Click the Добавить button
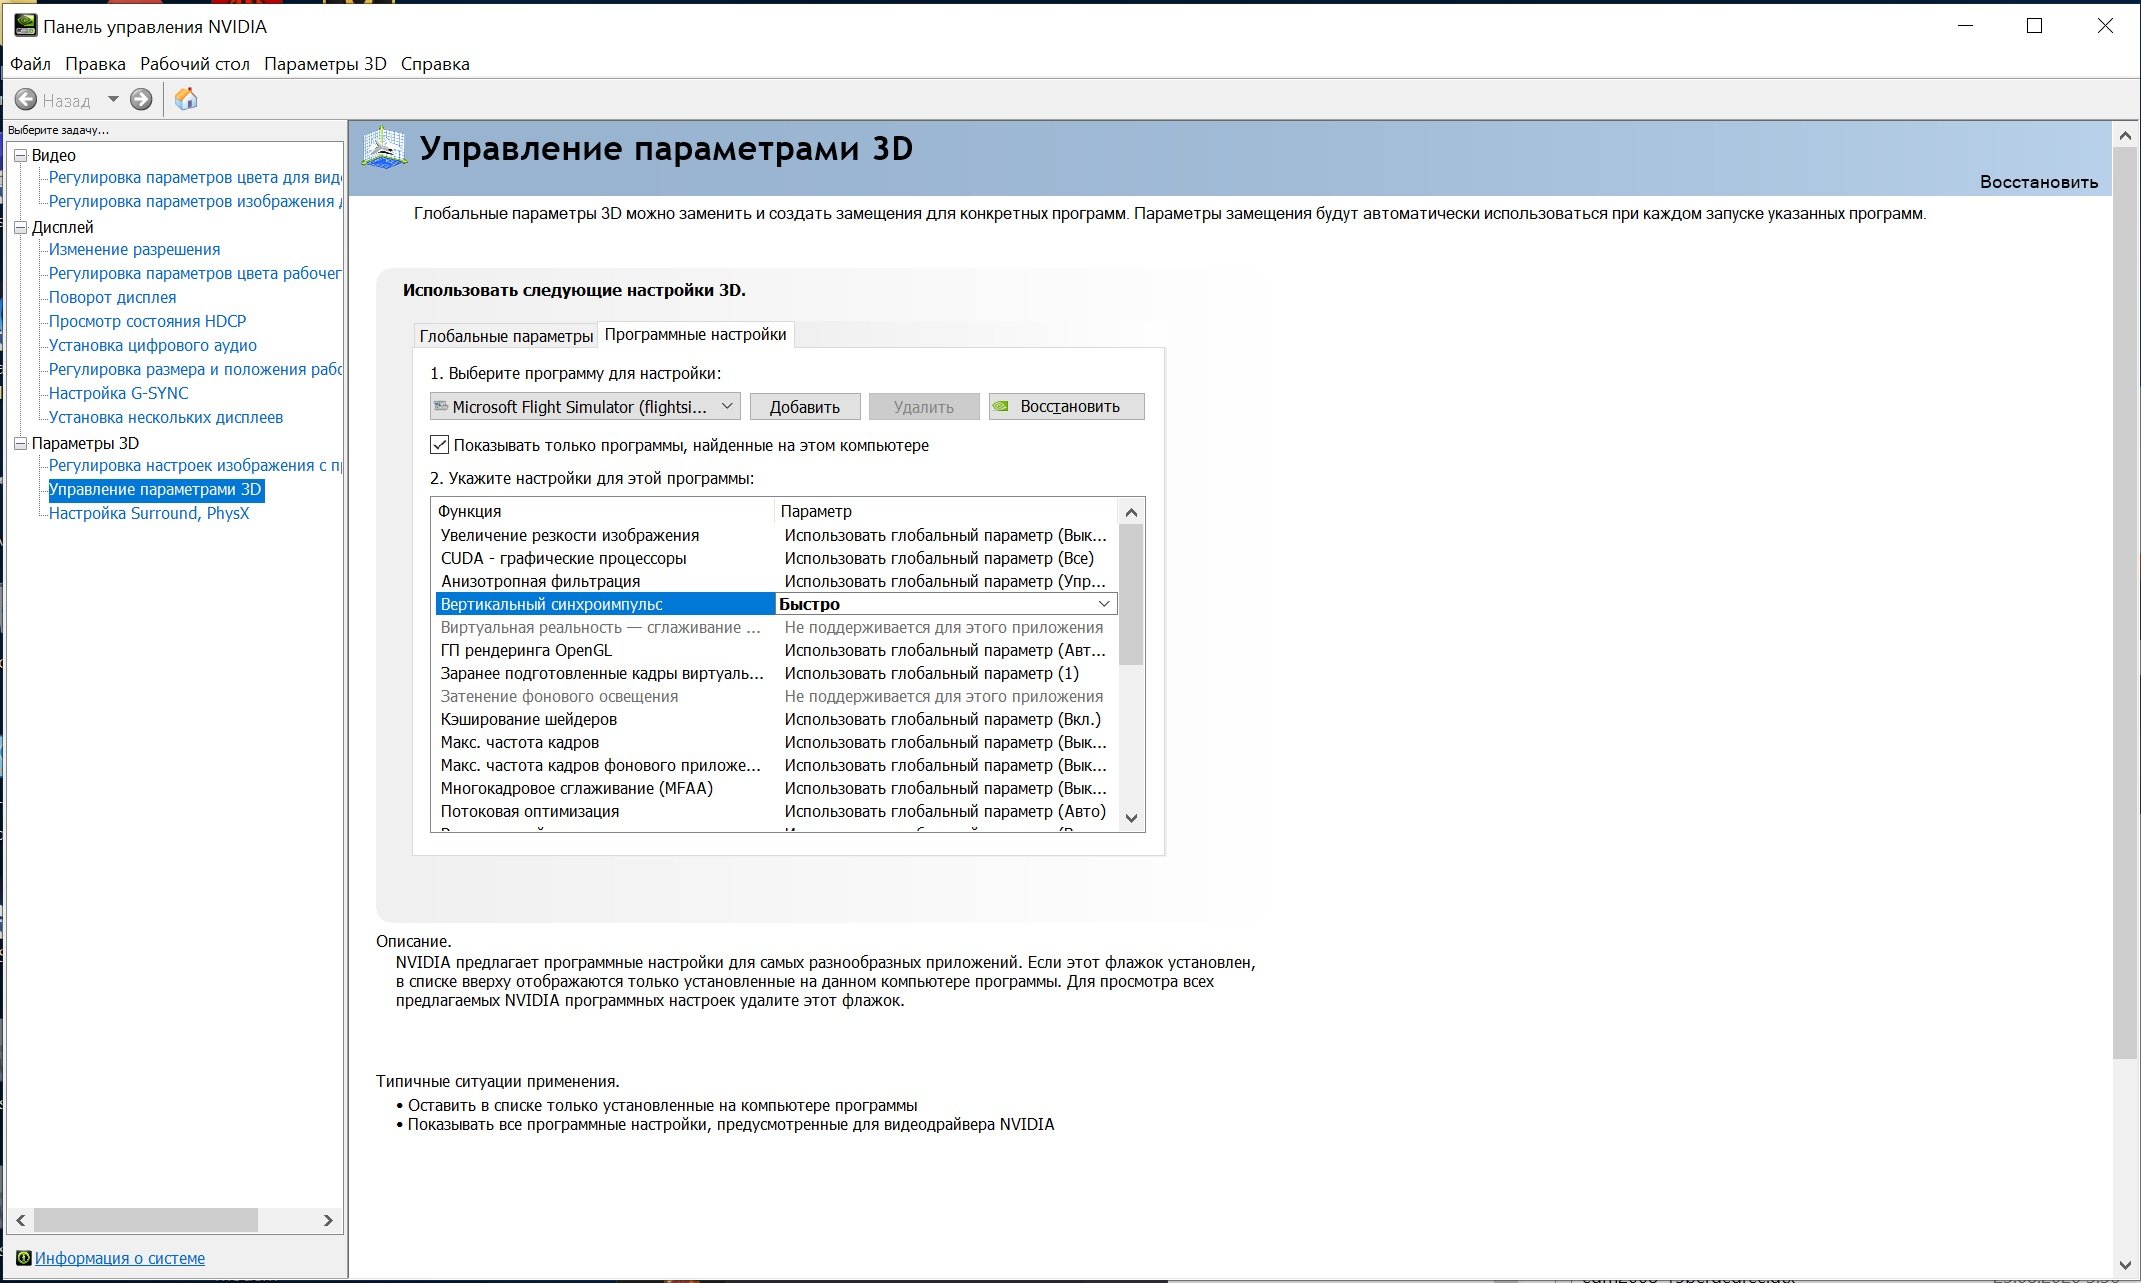Screen dimensions: 2141x1283 click(x=804, y=407)
